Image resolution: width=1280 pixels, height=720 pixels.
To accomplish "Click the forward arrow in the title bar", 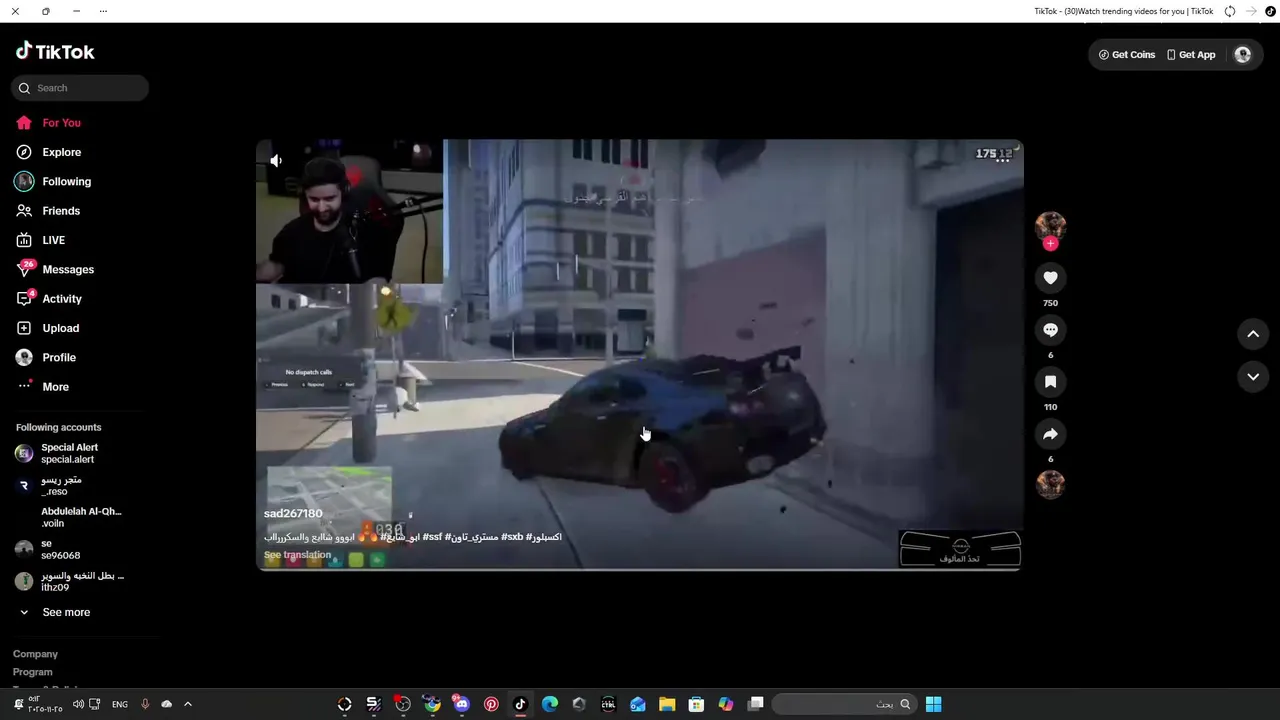I will (x=1251, y=11).
